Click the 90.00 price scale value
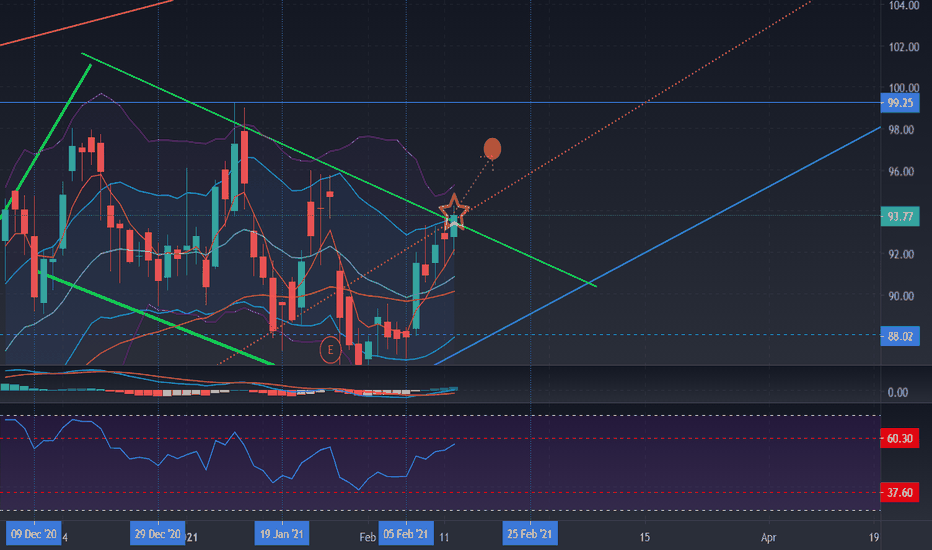The width and height of the screenshot is (932, 550). click(901, 296)
